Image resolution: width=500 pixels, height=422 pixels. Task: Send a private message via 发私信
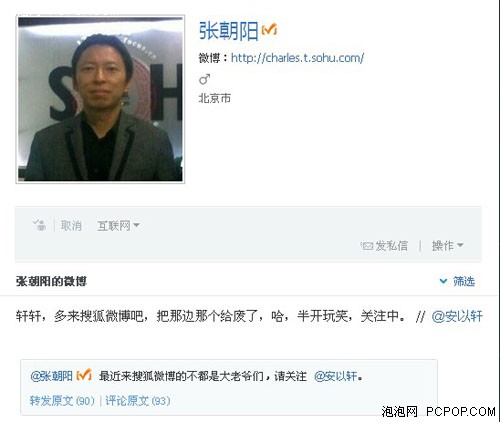[384, 246]
